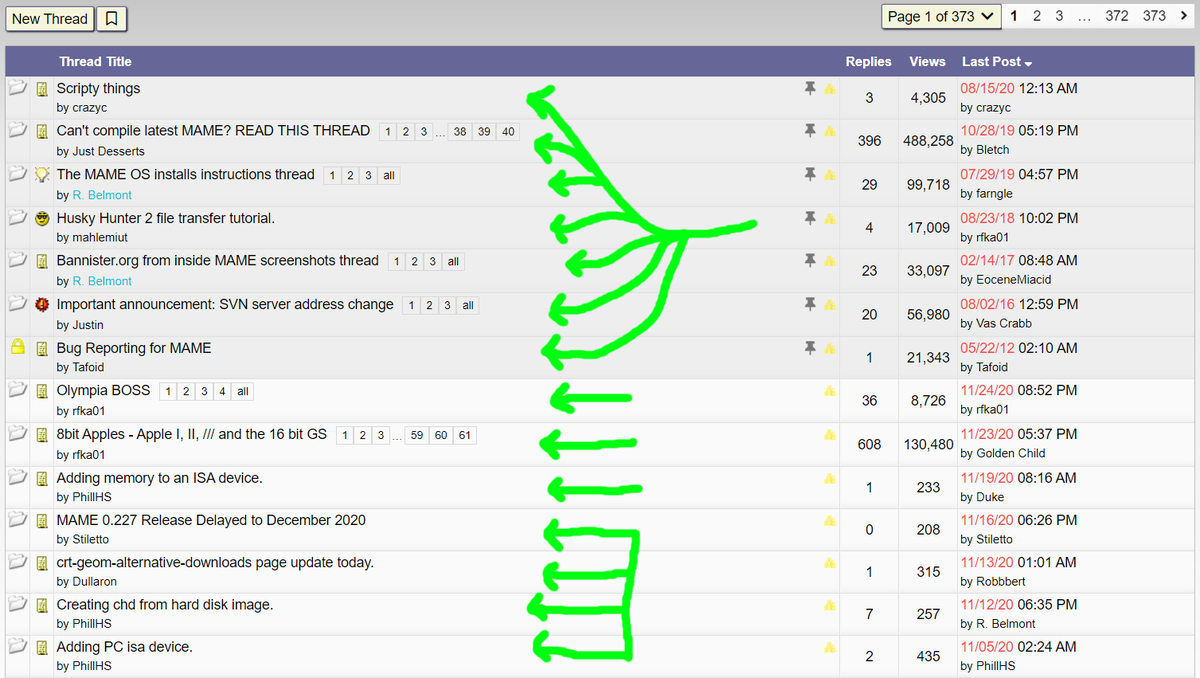Click the yellow padlock on Bug Reporting row
The width and height of the screenshot is (1200, 678).
(x=16, y=349)
